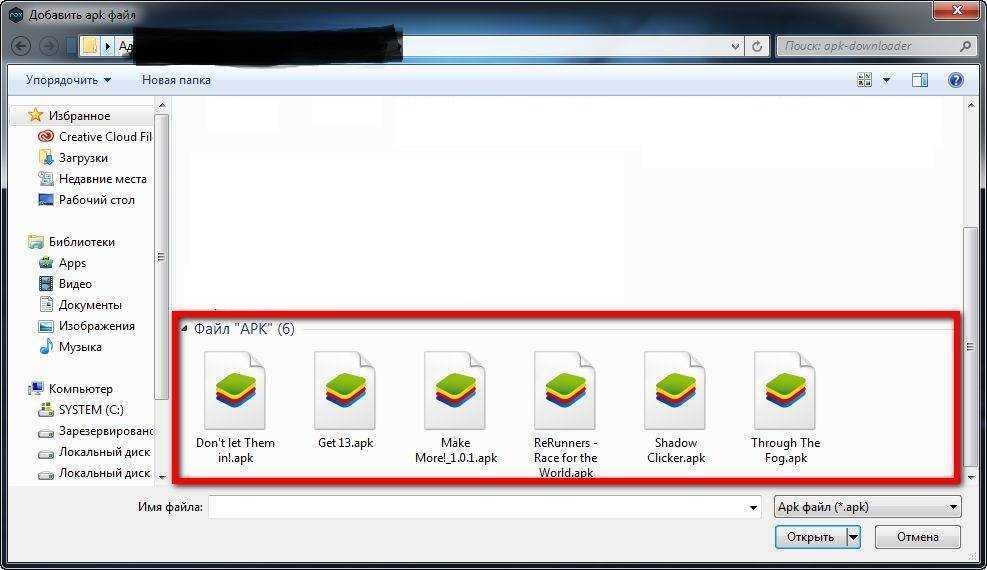Screen dimensions: 987x570
Task: Click the file list scrollbar thumb
Action: (x=970, y=346)
